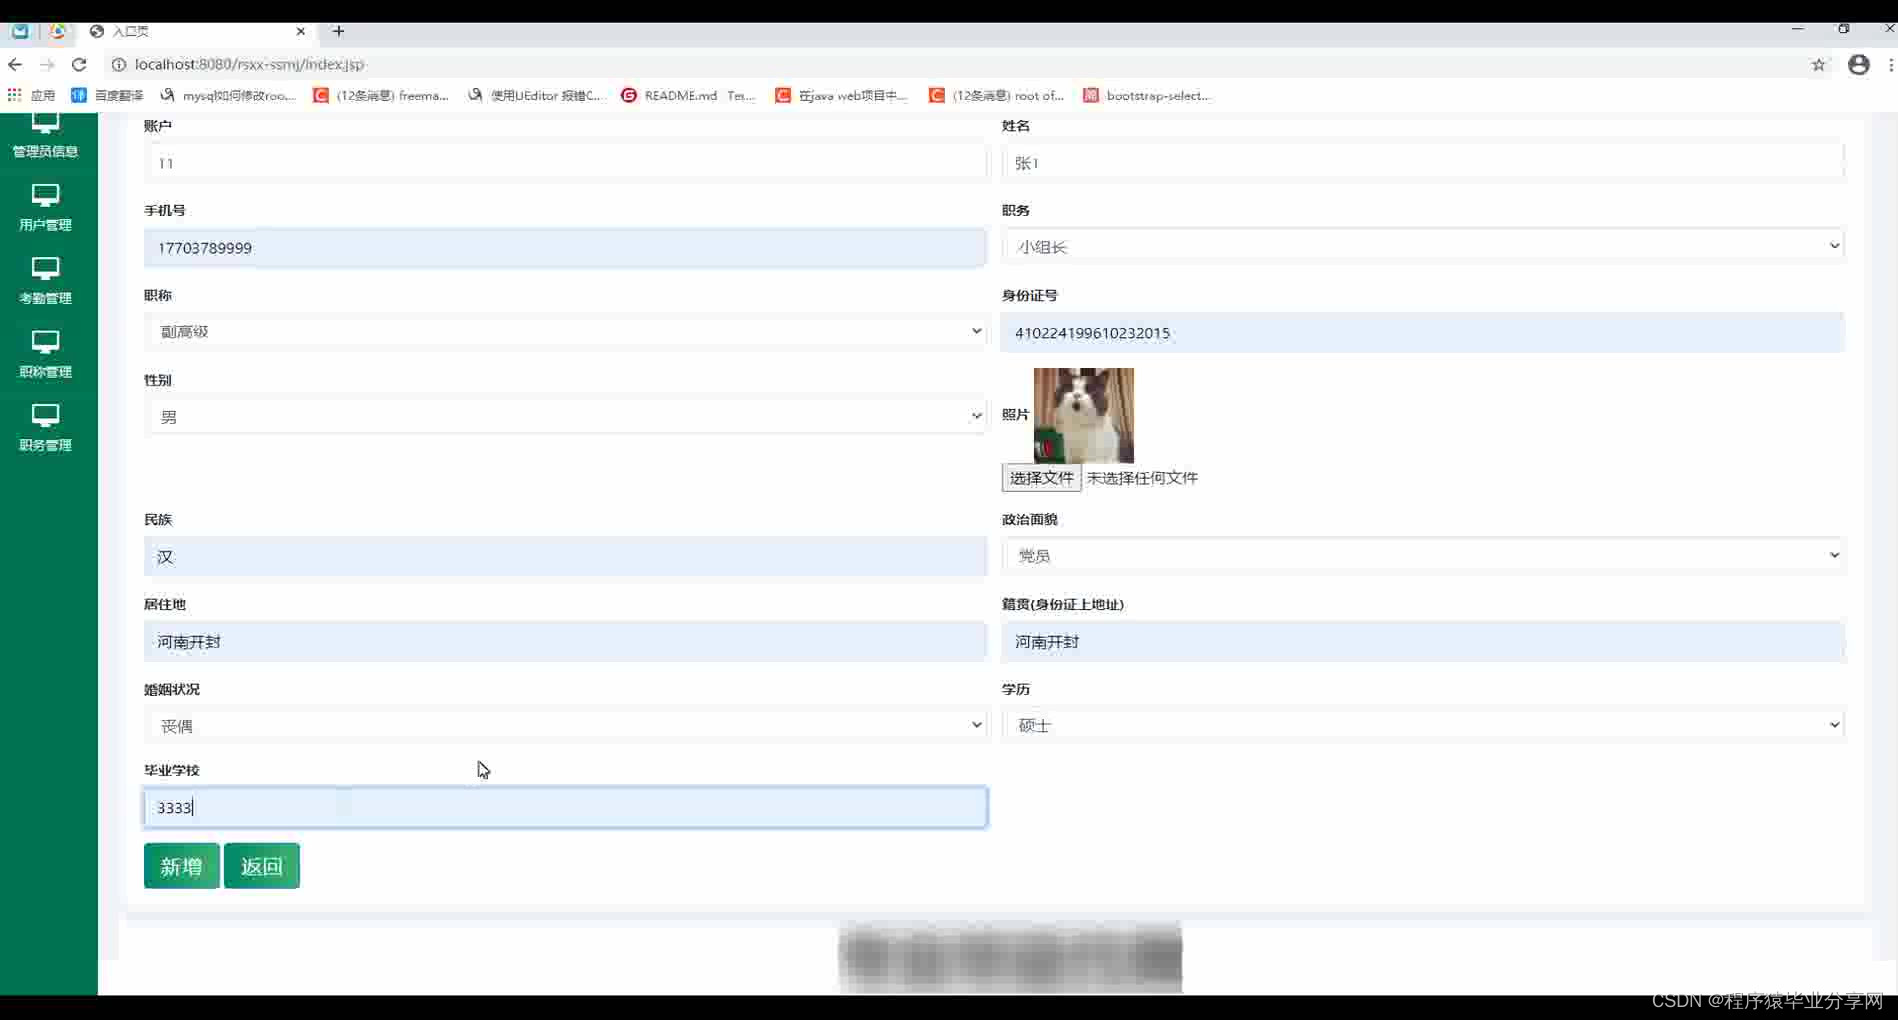Open the 使用UEditor bookmark

[x=535, y=95]
